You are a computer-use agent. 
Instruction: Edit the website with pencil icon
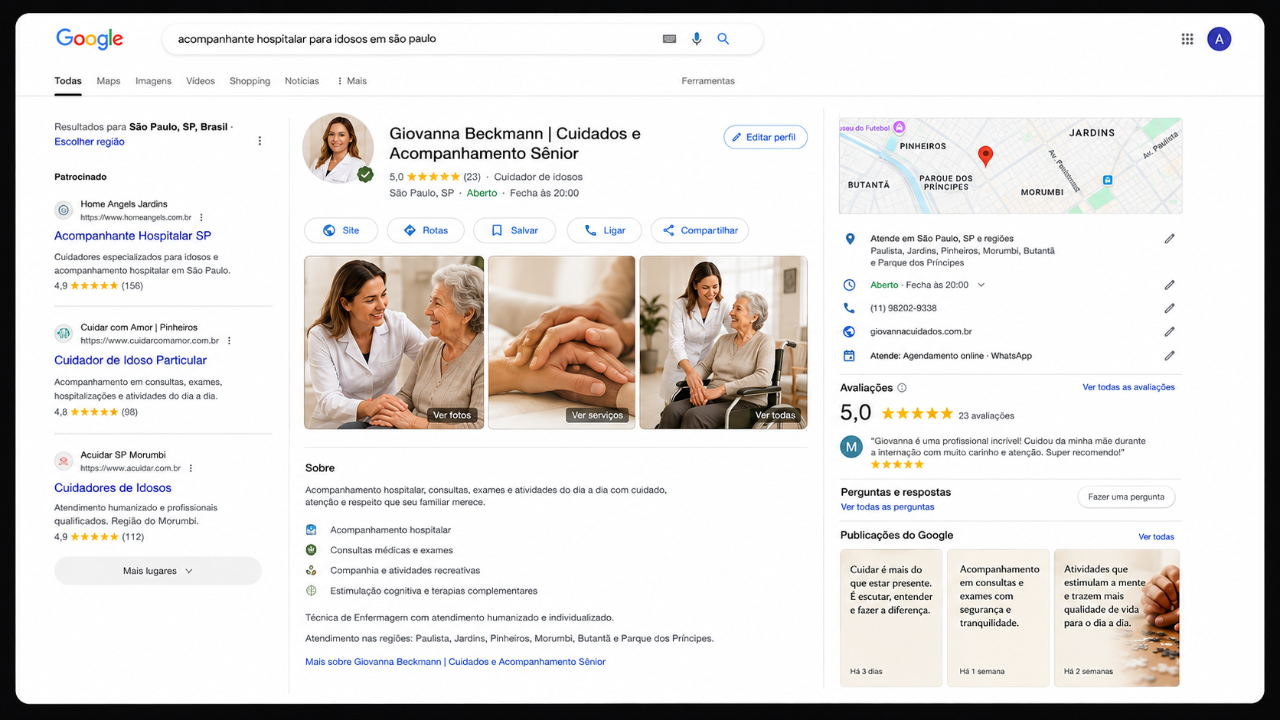click(x=1169, y=332)
